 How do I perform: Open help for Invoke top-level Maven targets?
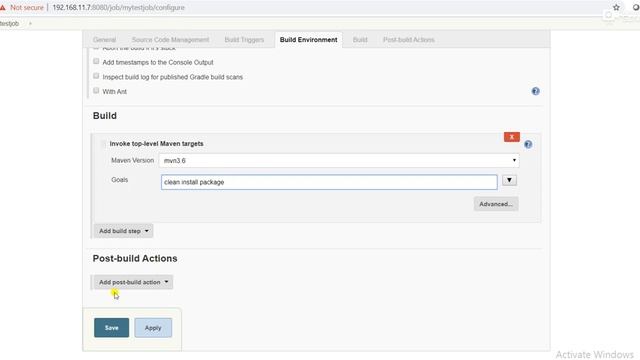click(x=528, y=144)
